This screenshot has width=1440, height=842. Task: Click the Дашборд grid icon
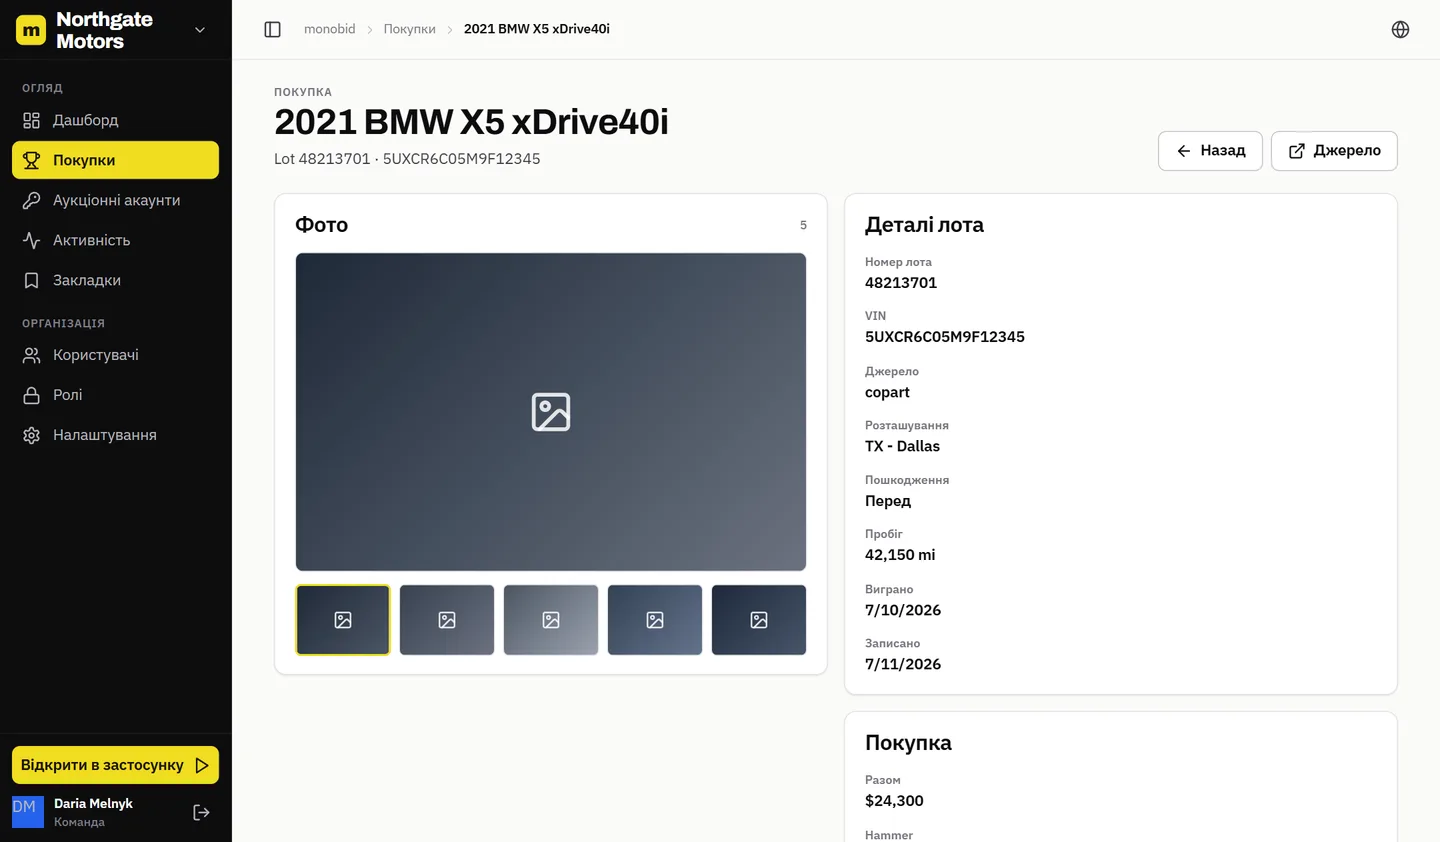coord(32,120)
